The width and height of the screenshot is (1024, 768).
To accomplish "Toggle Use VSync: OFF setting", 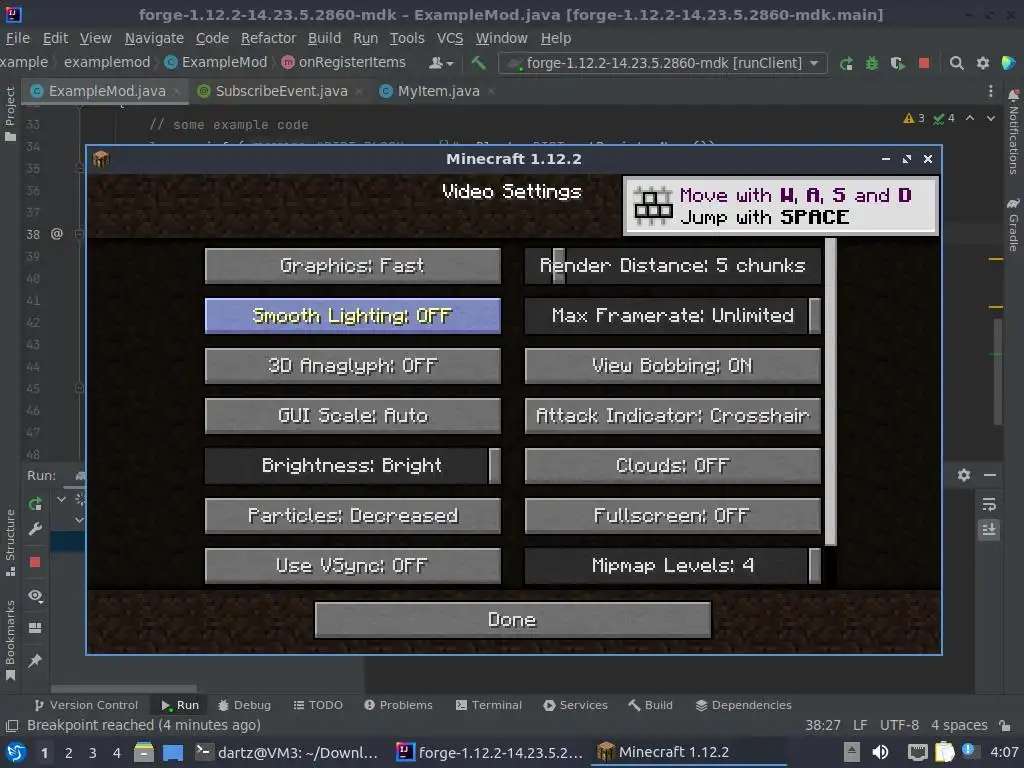I will coord(353,566).
